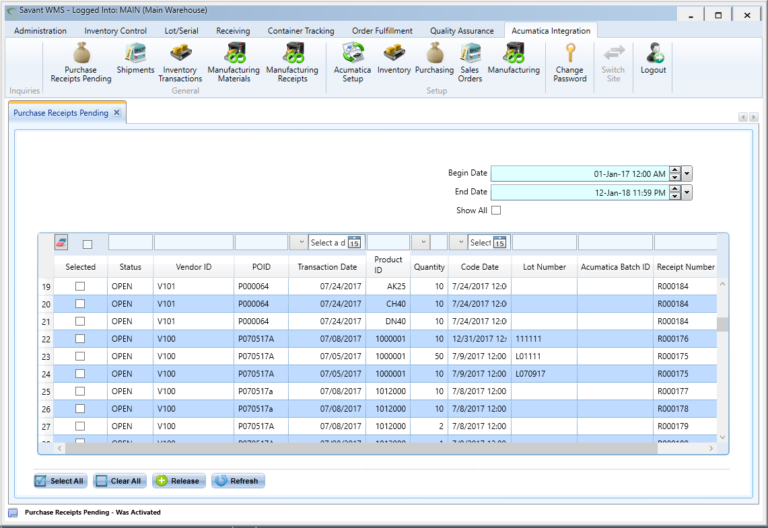
Task: Open Transaction Date filter calendar icon
Action: 354,242
